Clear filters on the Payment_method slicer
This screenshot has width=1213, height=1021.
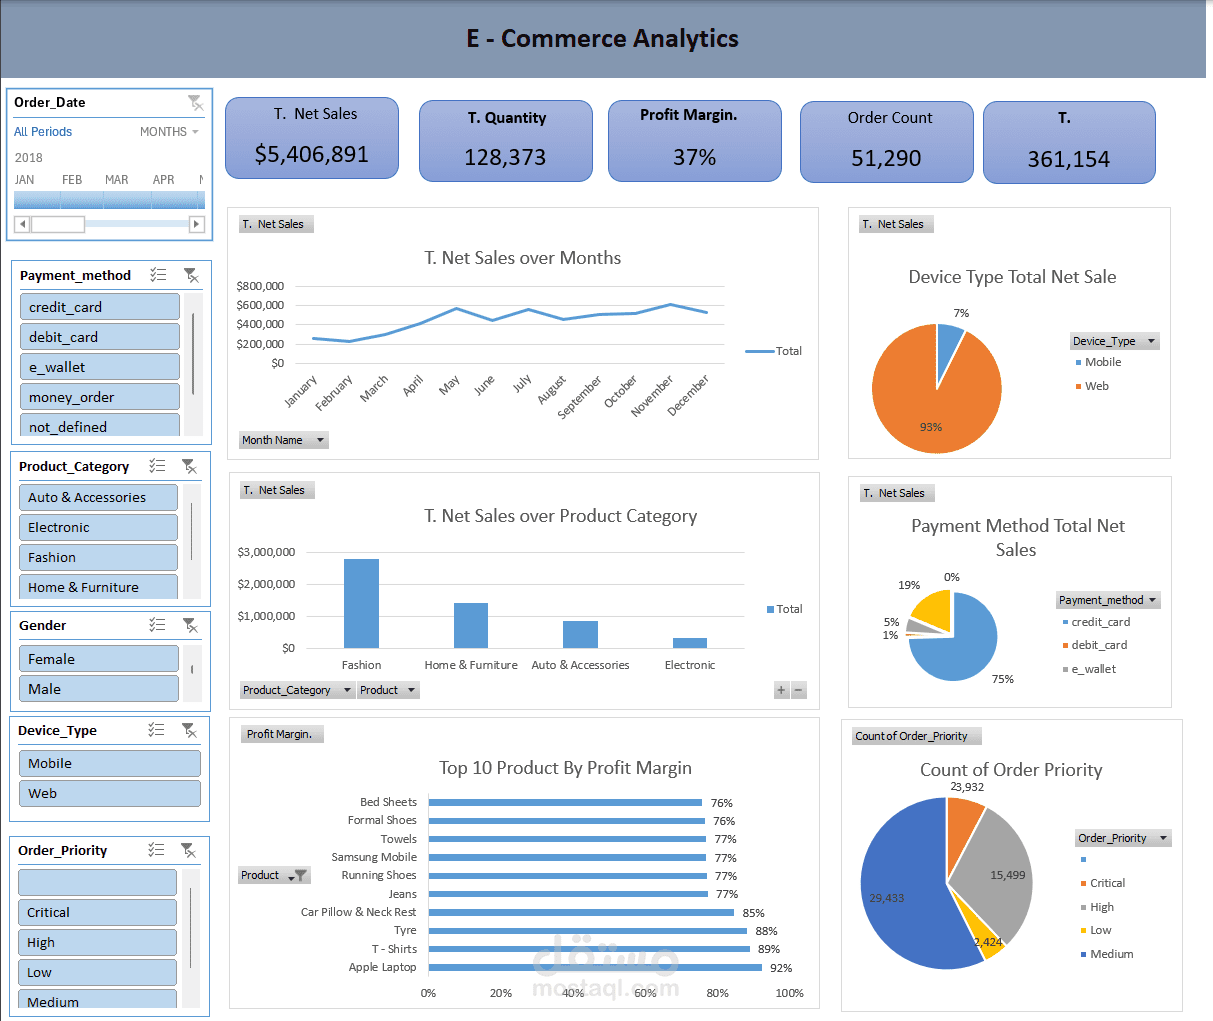click(x=190, y=274)
